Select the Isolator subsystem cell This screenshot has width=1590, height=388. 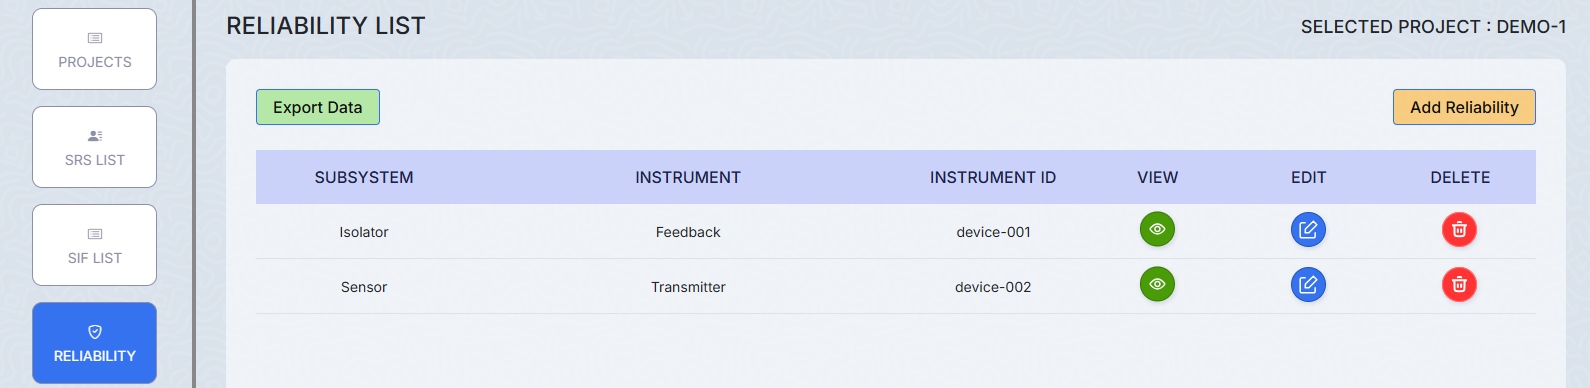pyautogui.click(x=364, y=232)
